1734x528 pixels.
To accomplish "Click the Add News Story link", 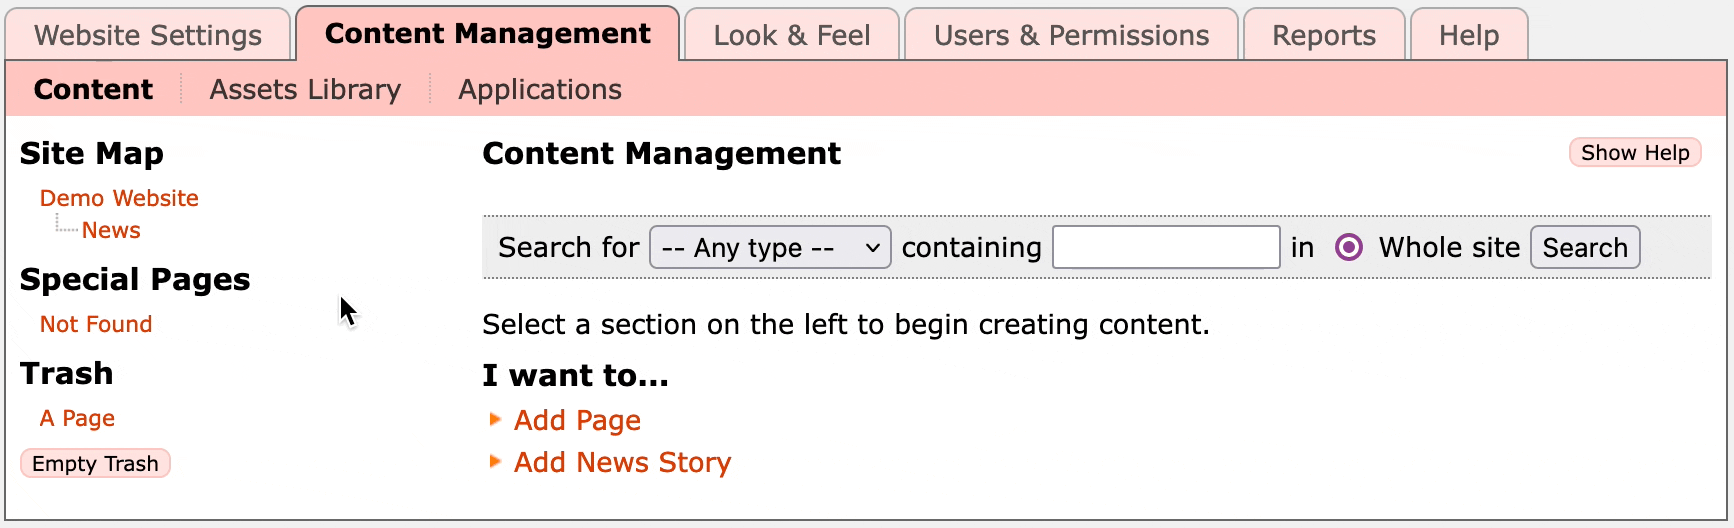I will pyautogui.click(x=622, y=462).
